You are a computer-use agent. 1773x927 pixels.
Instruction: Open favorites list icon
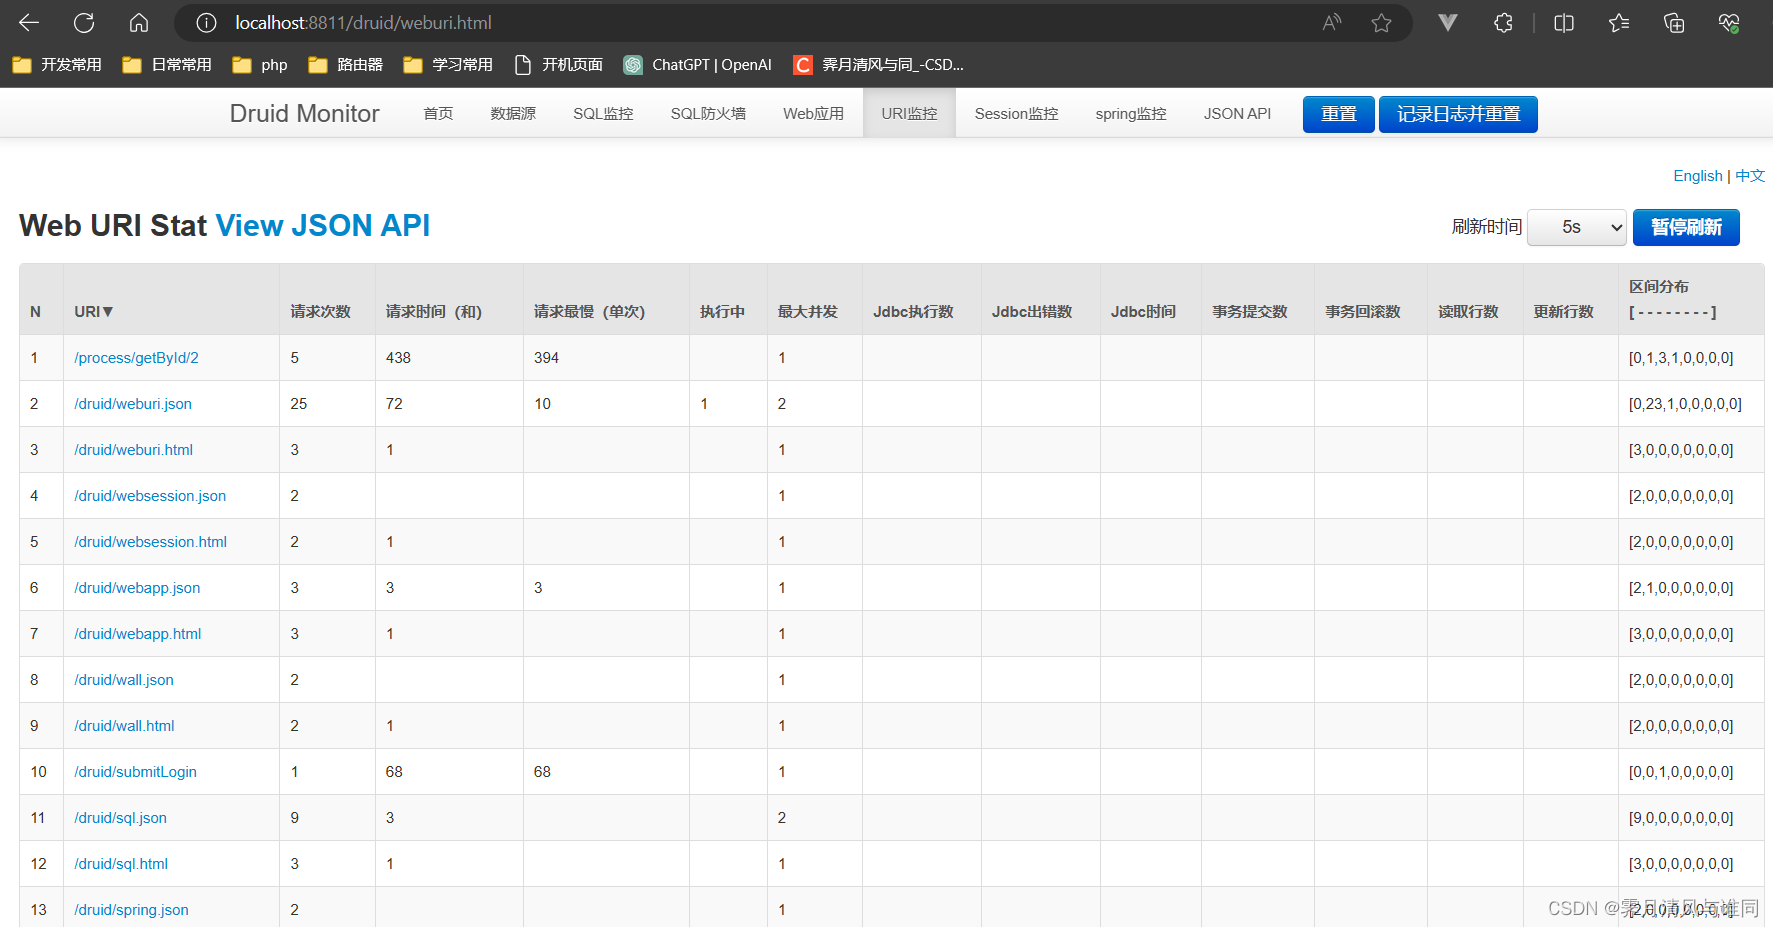point(1619,22)
